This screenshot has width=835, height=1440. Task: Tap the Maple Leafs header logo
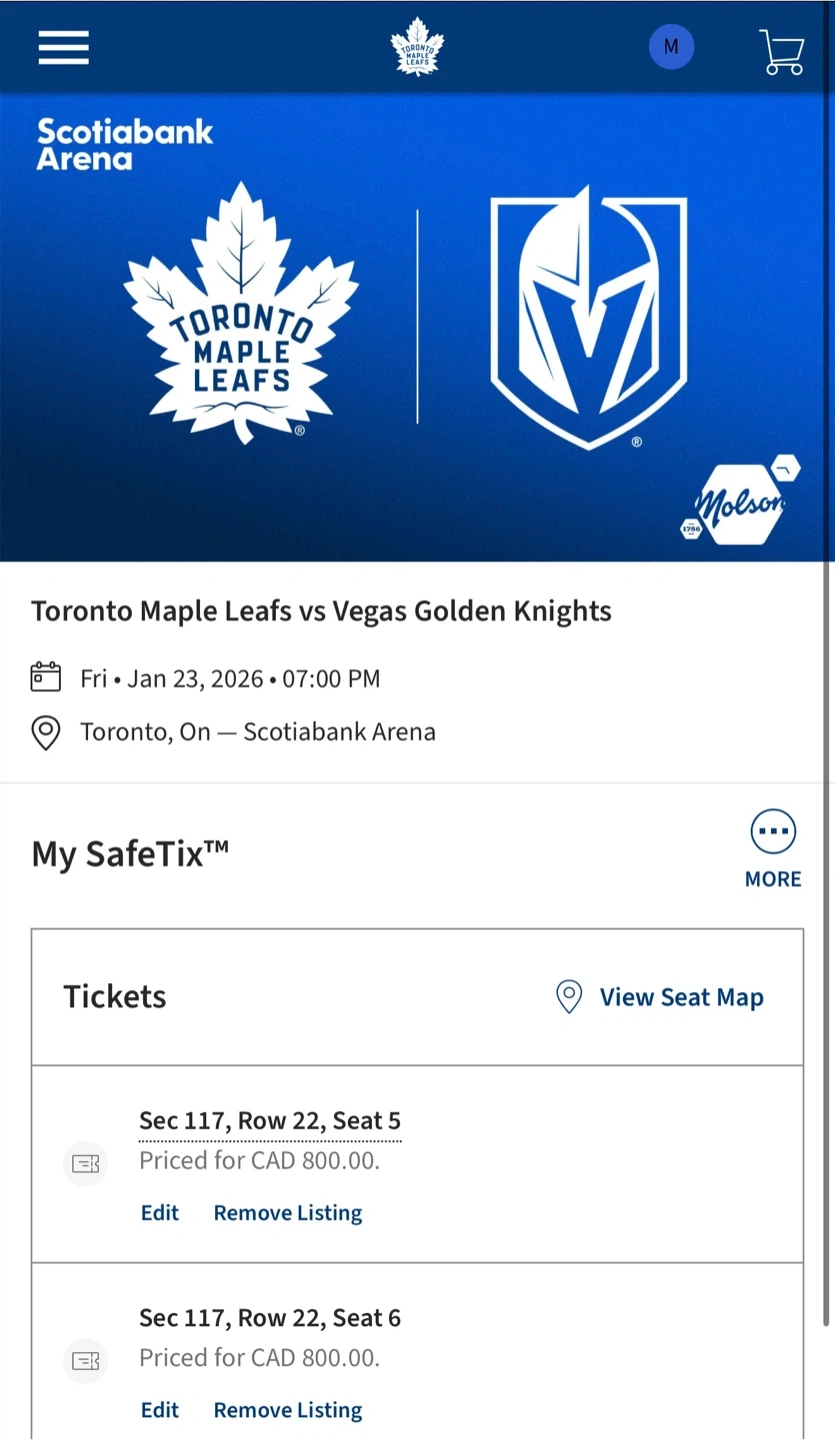click(417, 47)
